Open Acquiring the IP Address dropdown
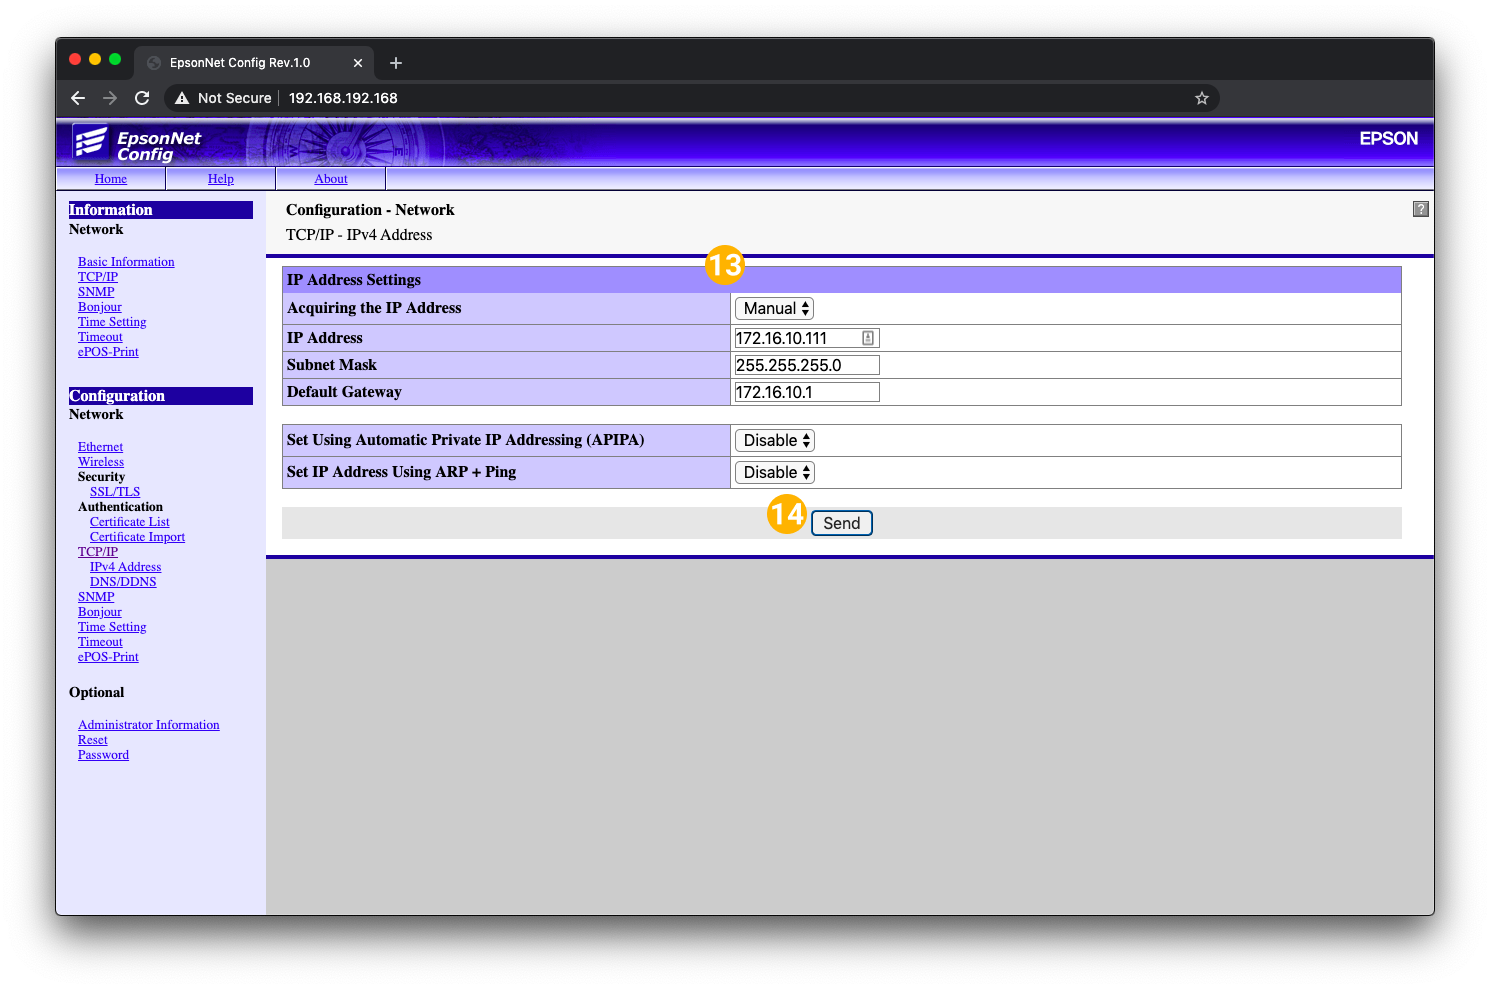The image size is (1490, 989). pos(774,308)
